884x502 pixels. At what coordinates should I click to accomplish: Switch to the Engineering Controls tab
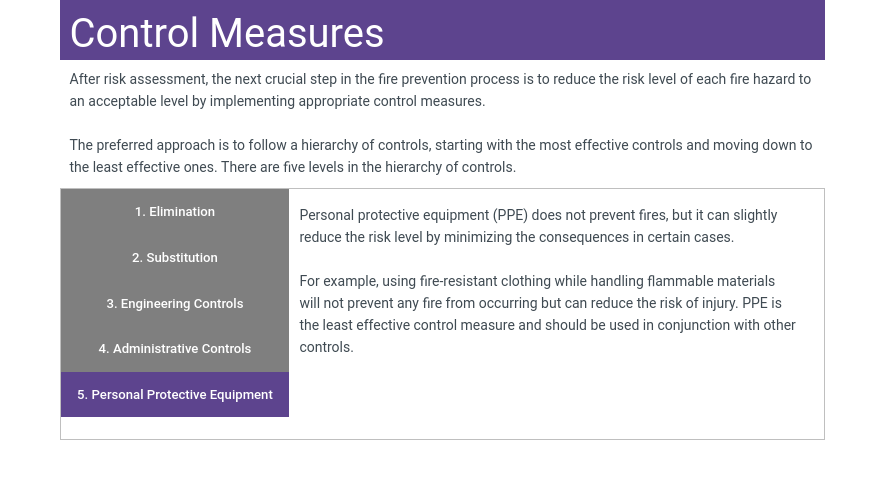pos(175,304)
